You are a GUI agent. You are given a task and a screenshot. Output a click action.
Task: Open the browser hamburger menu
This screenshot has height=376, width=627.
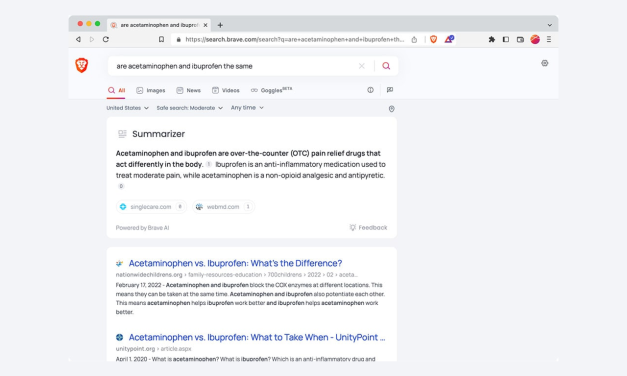(x=549, y=39)
